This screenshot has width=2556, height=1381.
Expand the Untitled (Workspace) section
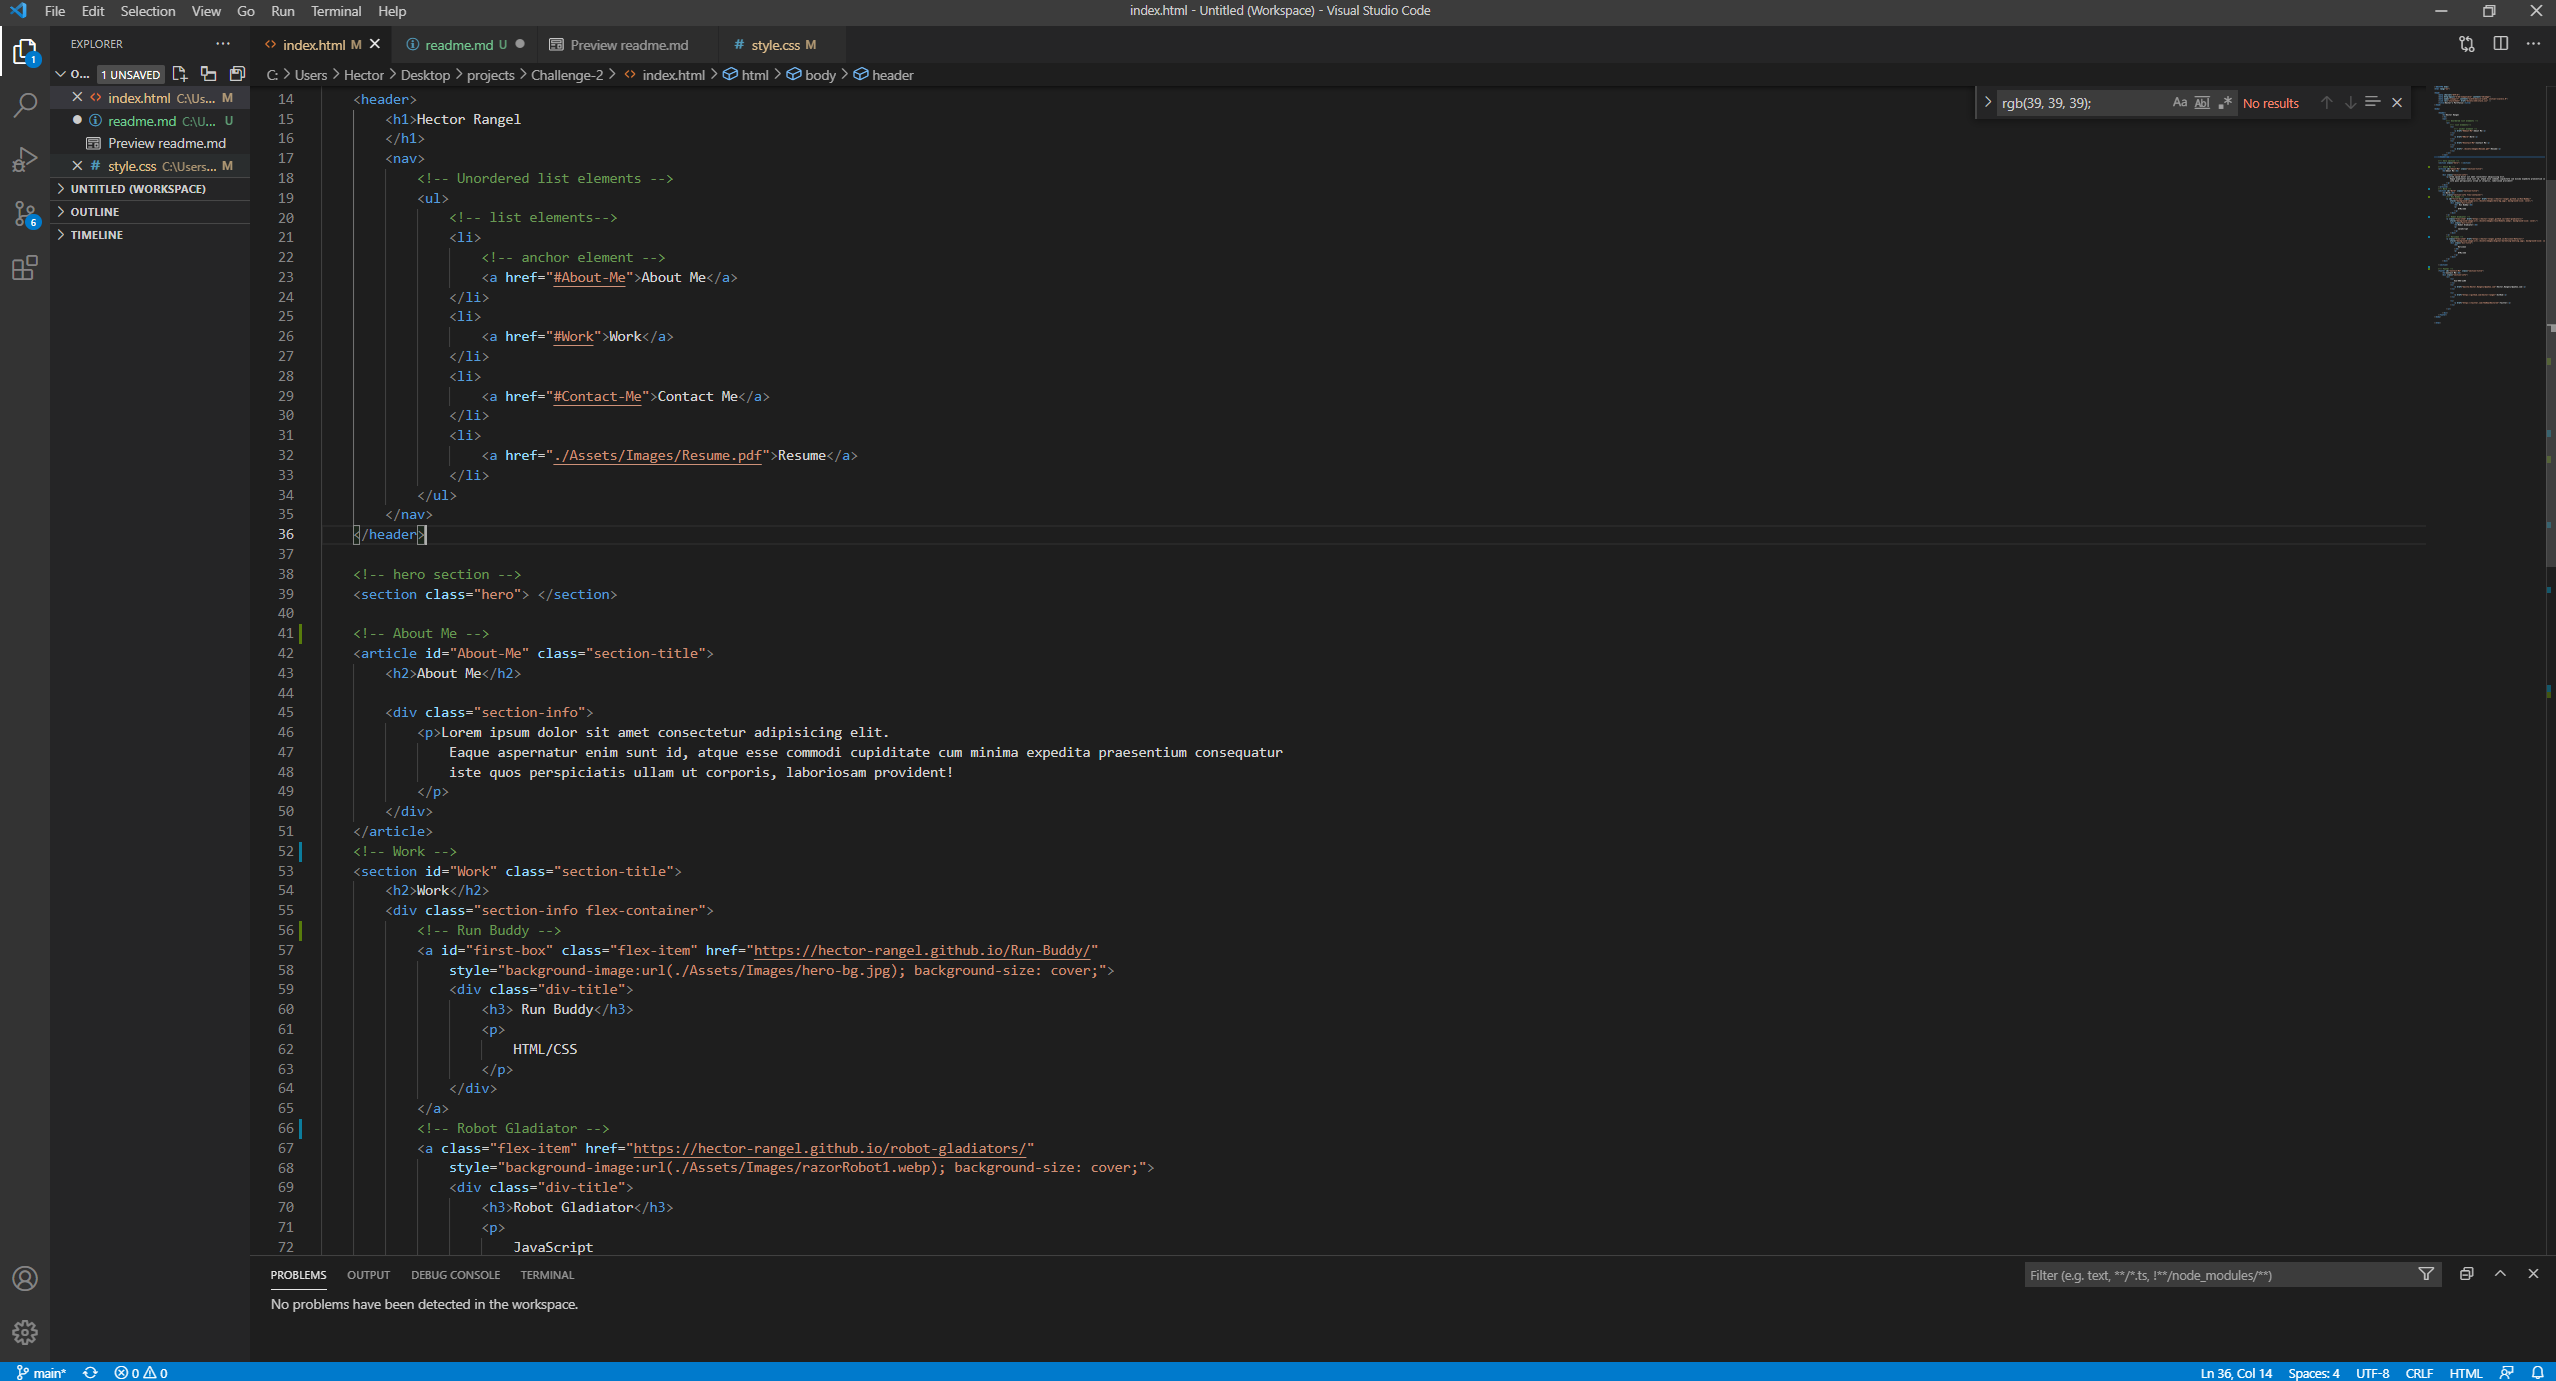click(134, 188)
